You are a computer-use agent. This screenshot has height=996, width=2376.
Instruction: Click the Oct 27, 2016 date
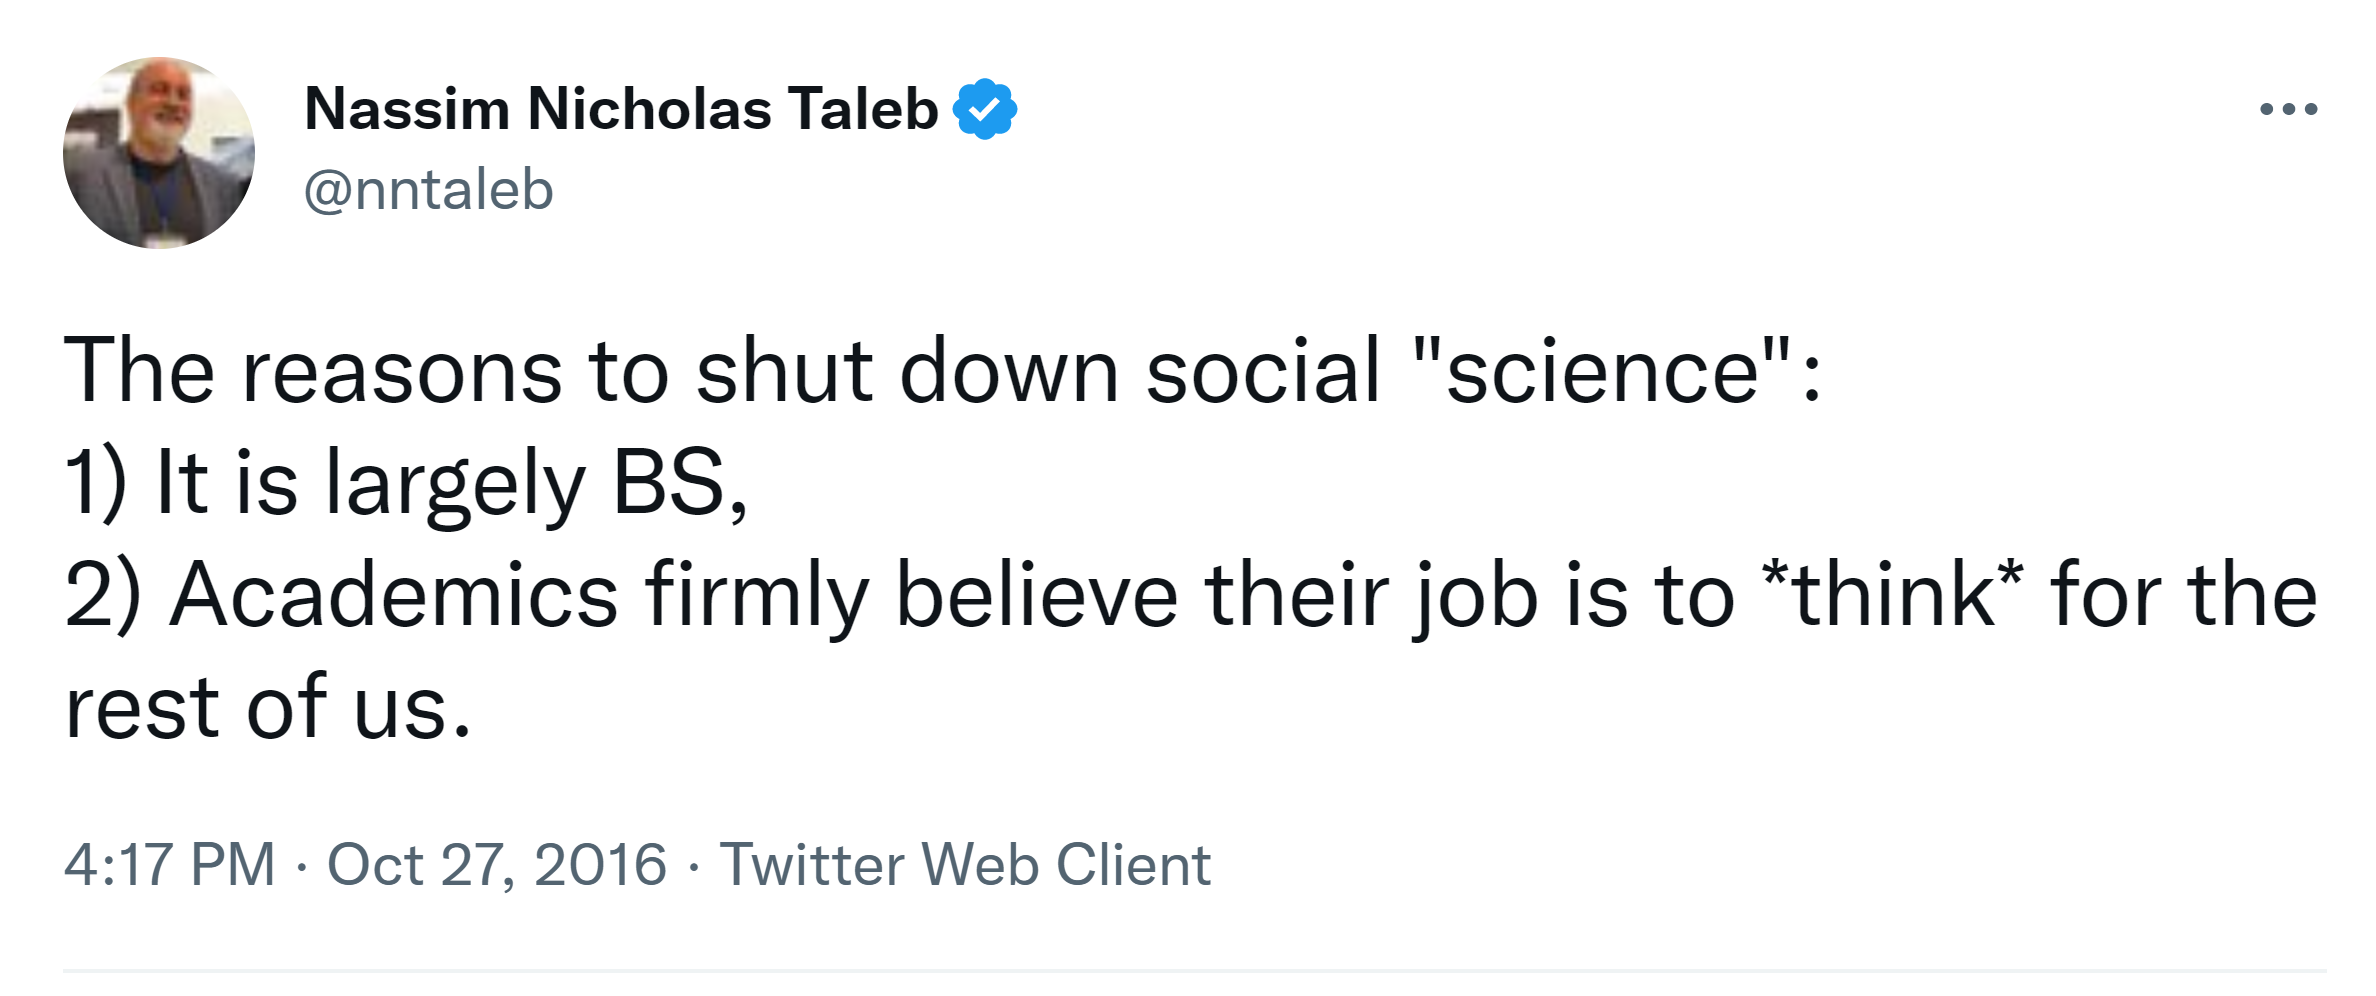coord(496,864)
